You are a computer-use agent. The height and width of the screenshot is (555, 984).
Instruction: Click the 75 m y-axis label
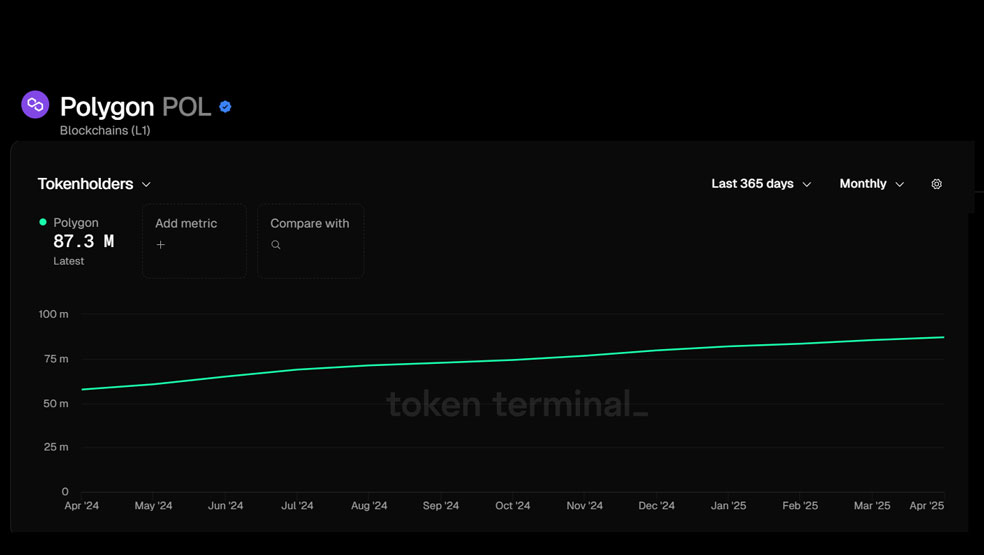tap(56, 359)
